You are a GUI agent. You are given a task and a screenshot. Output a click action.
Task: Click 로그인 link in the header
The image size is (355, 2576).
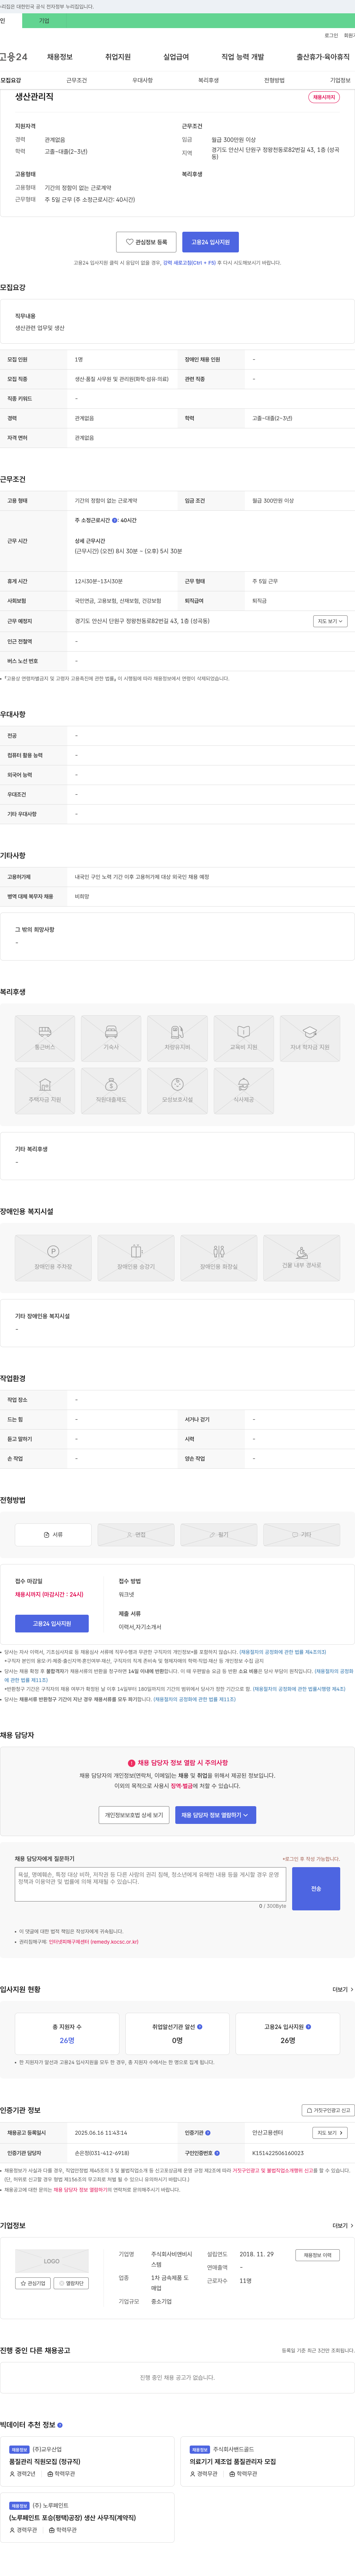point(331,35)
